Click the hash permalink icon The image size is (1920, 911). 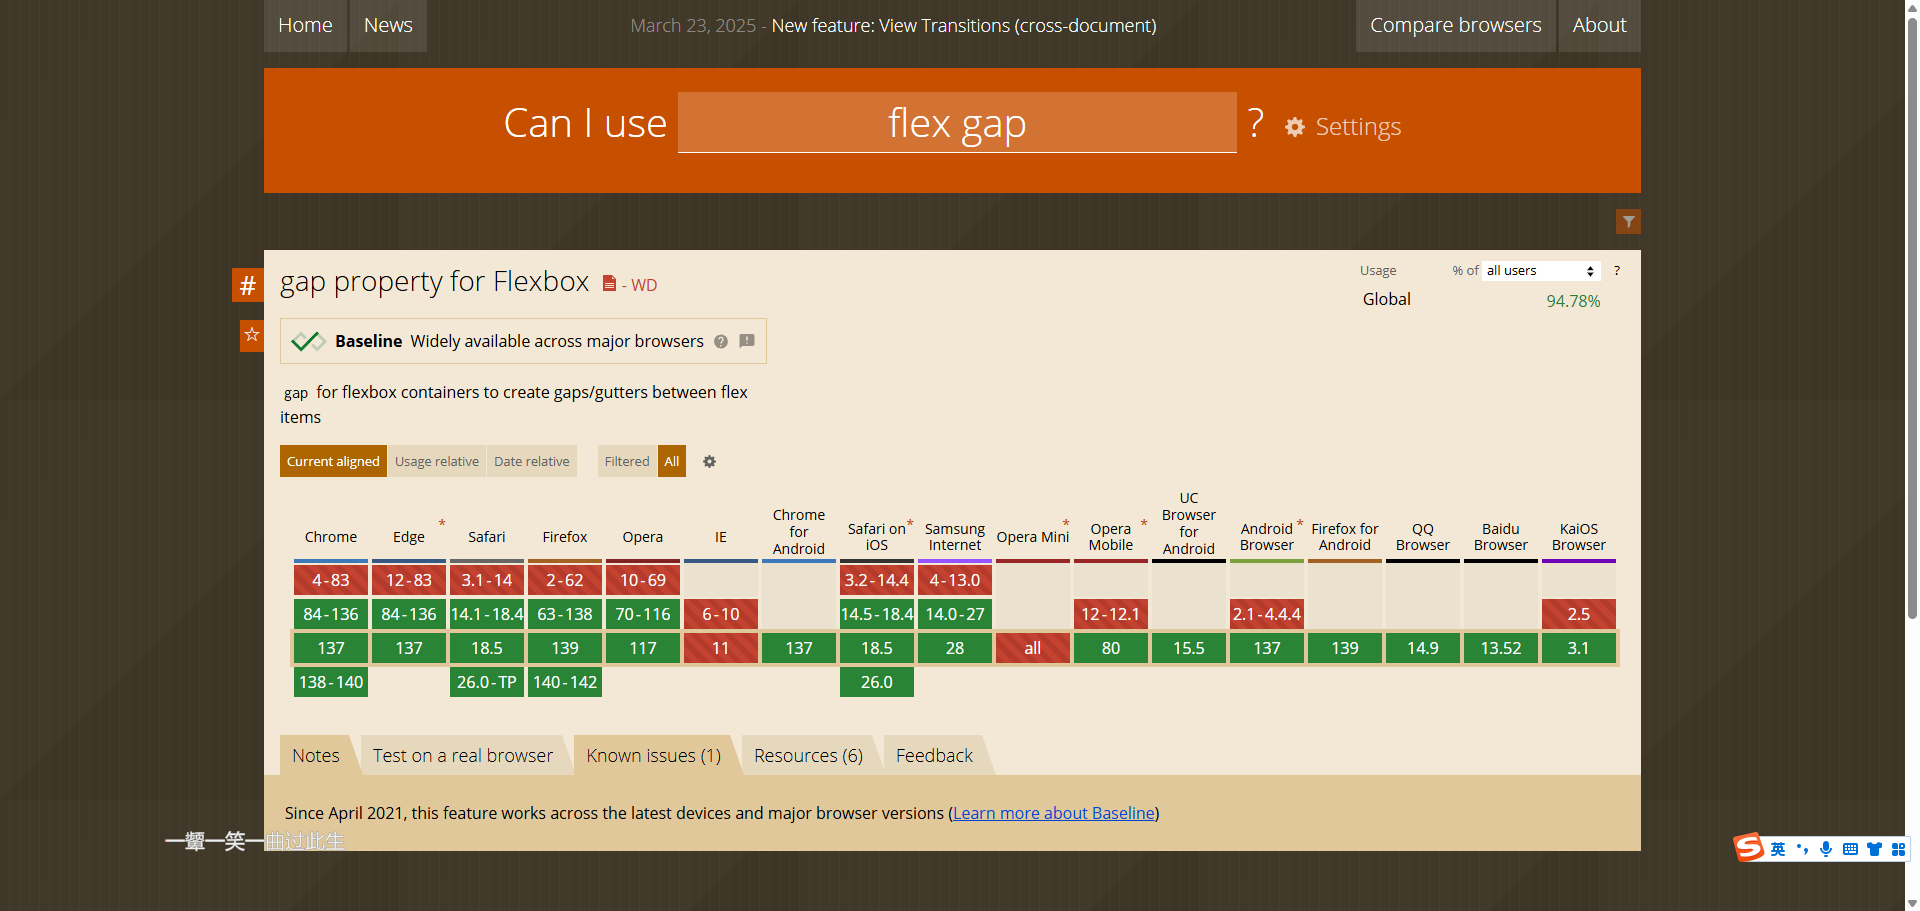(x=247, y=286)
